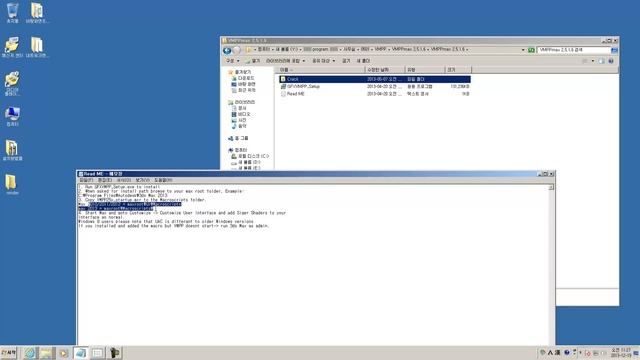Select the Crack folder in Explorer

[x=375, y=79]
